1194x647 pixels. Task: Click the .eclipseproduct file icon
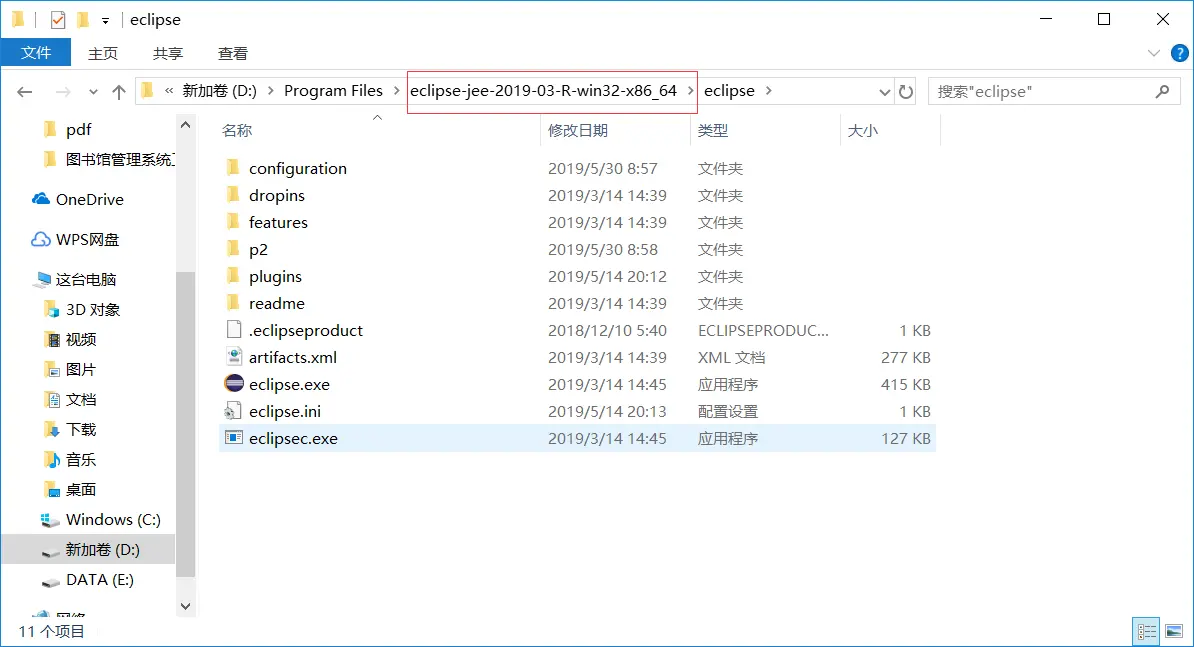234,330
